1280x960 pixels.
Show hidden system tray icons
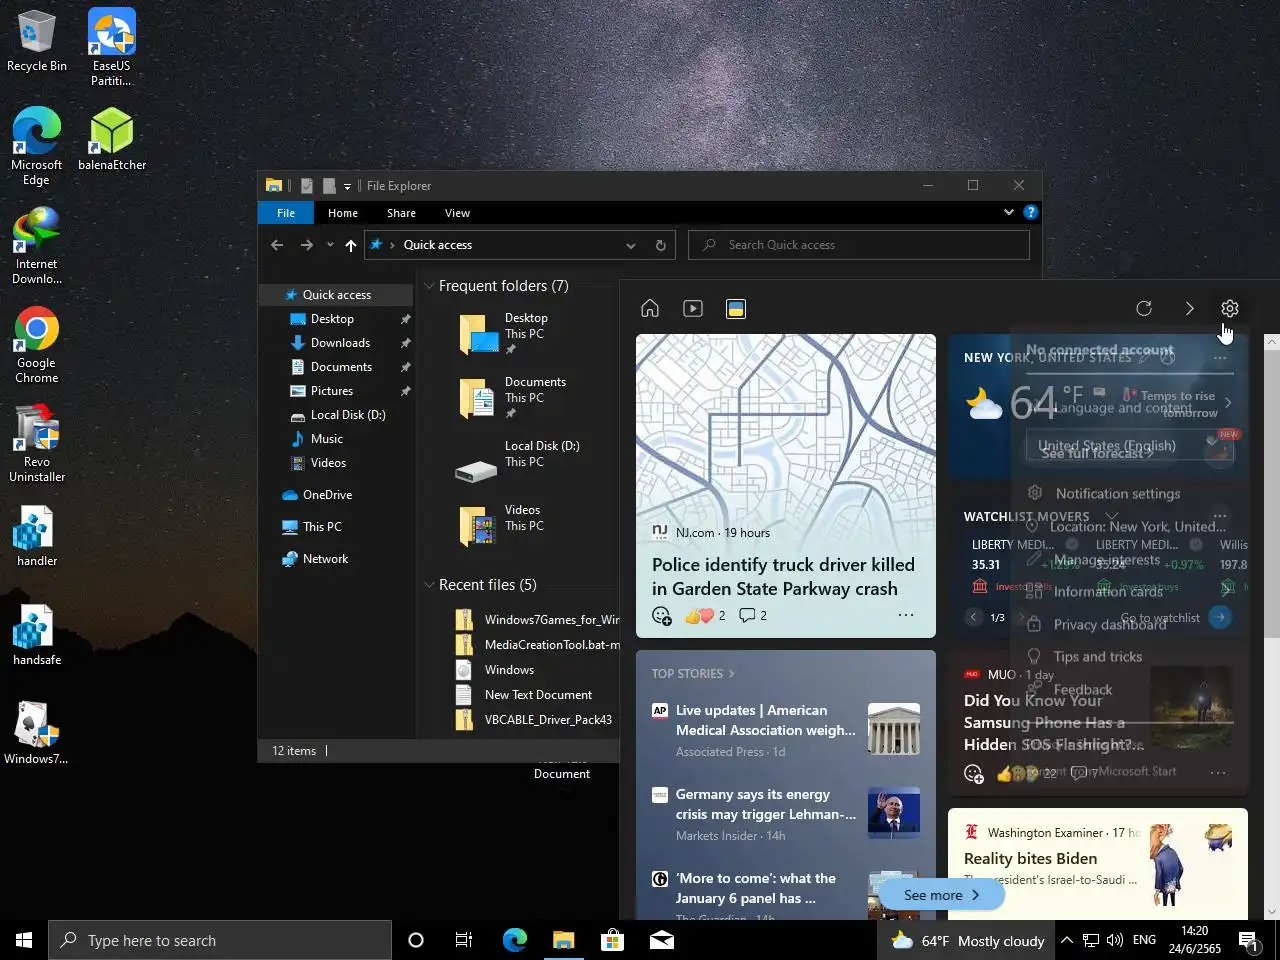coord(1067,940)
